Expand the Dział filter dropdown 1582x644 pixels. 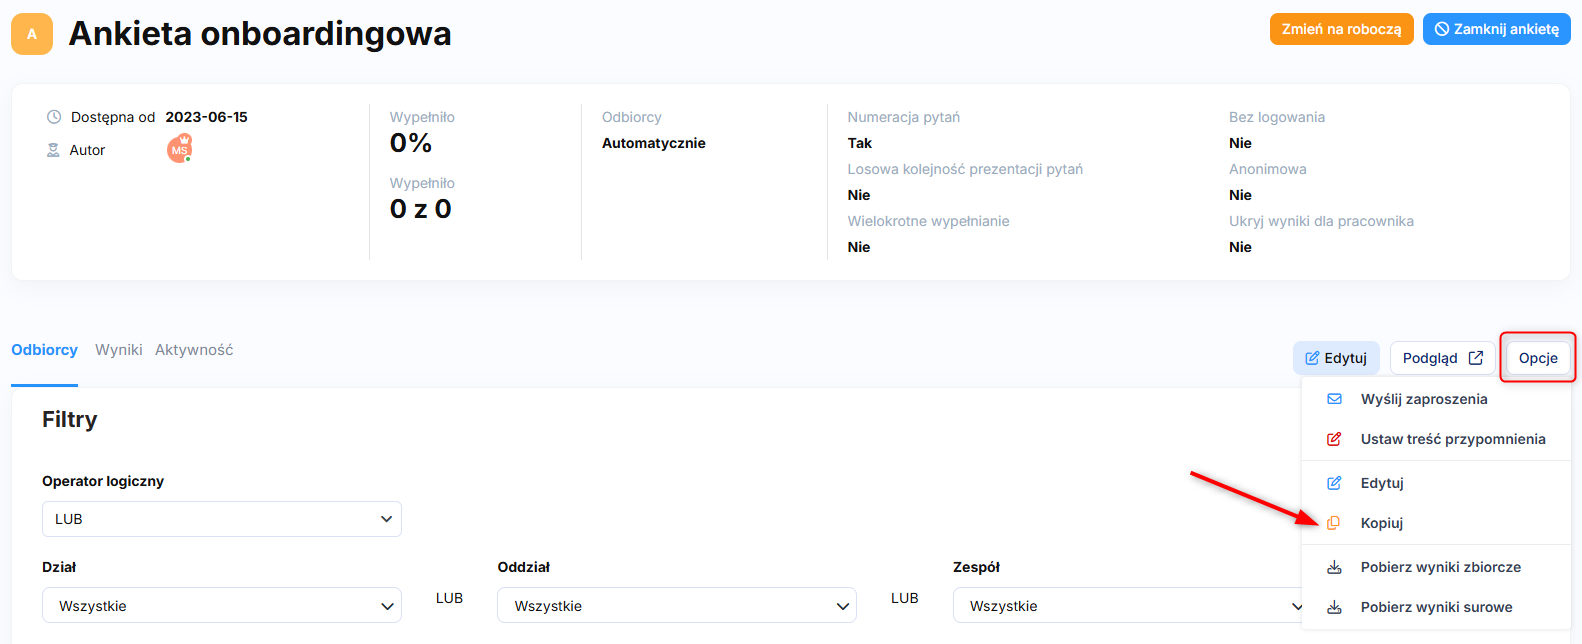point(221,606)
